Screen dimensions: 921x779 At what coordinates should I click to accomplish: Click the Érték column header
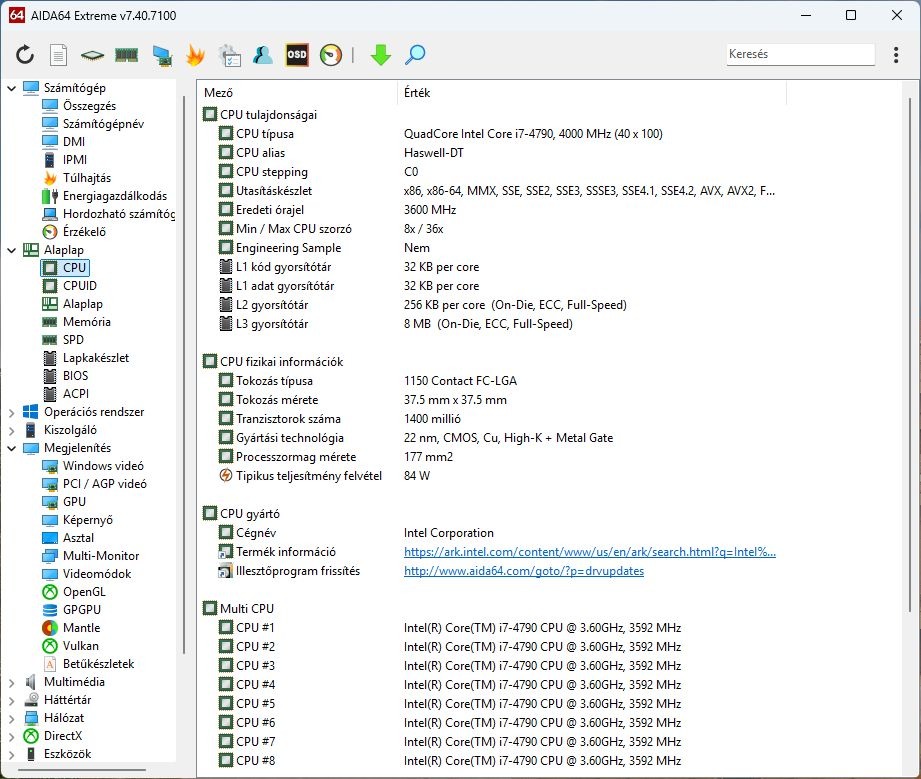pos(417,93)
